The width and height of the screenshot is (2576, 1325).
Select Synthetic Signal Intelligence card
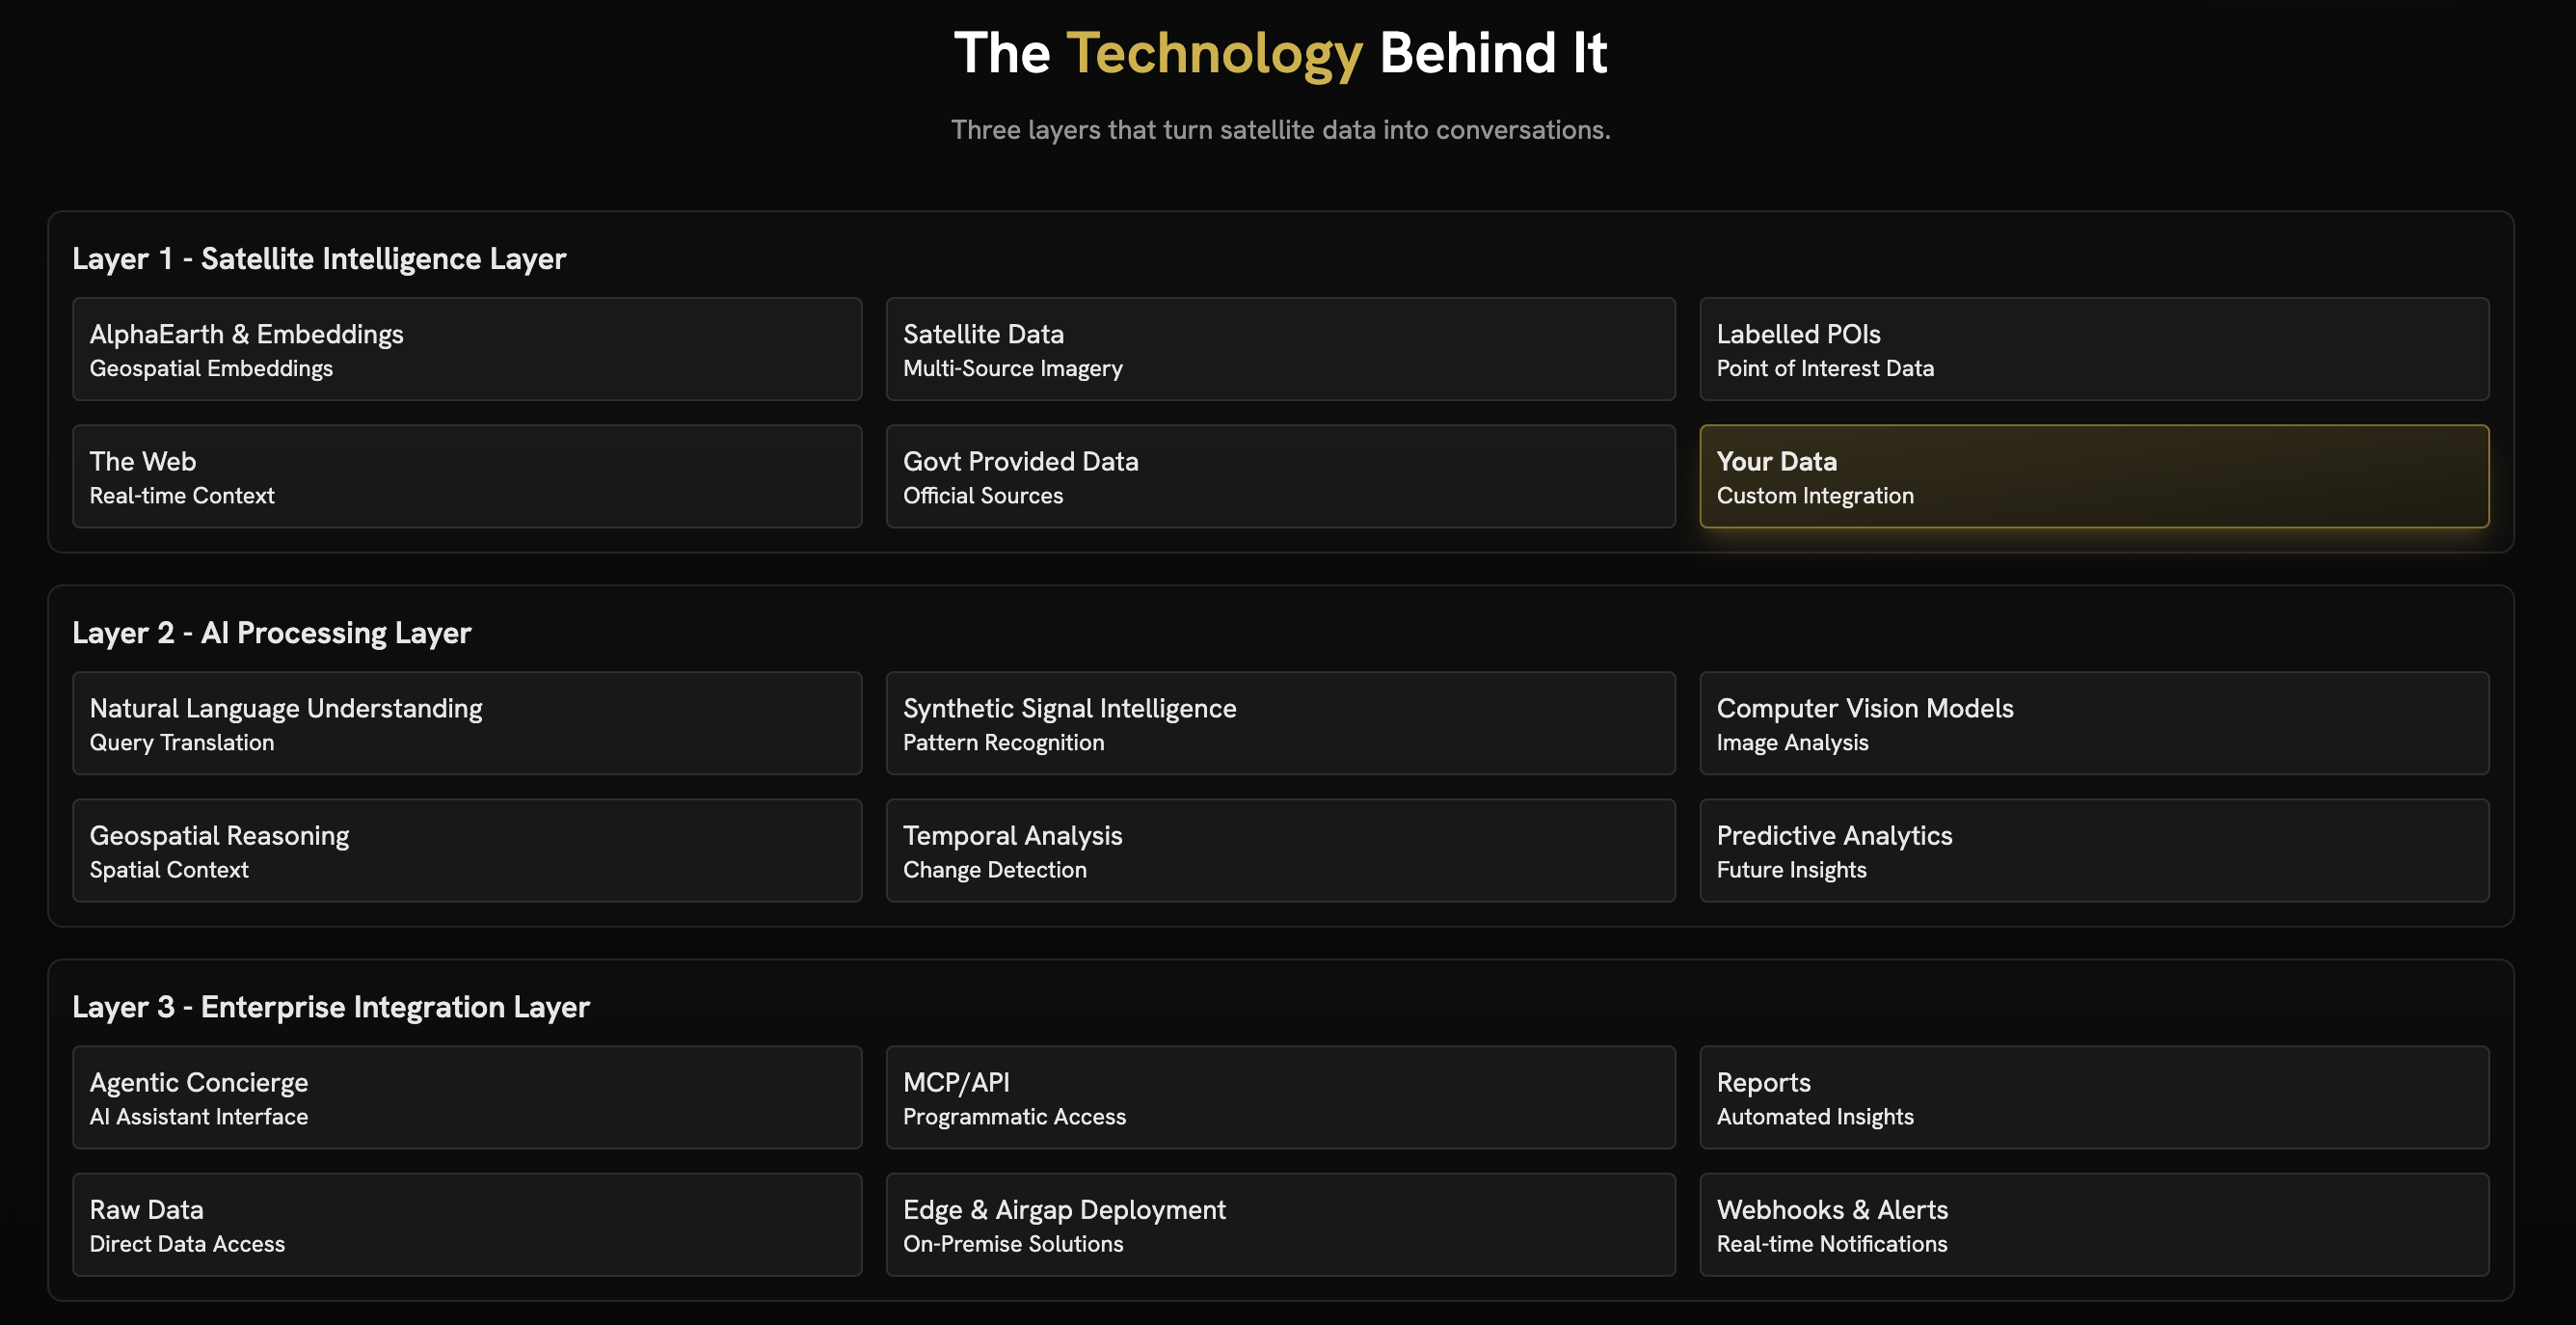(1280, 723)
